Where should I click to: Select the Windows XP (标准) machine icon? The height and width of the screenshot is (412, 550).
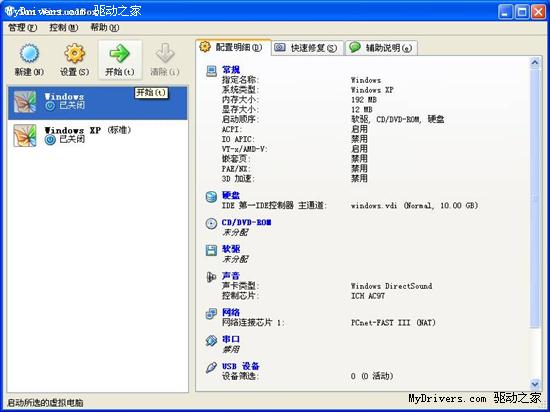(25, 135)
